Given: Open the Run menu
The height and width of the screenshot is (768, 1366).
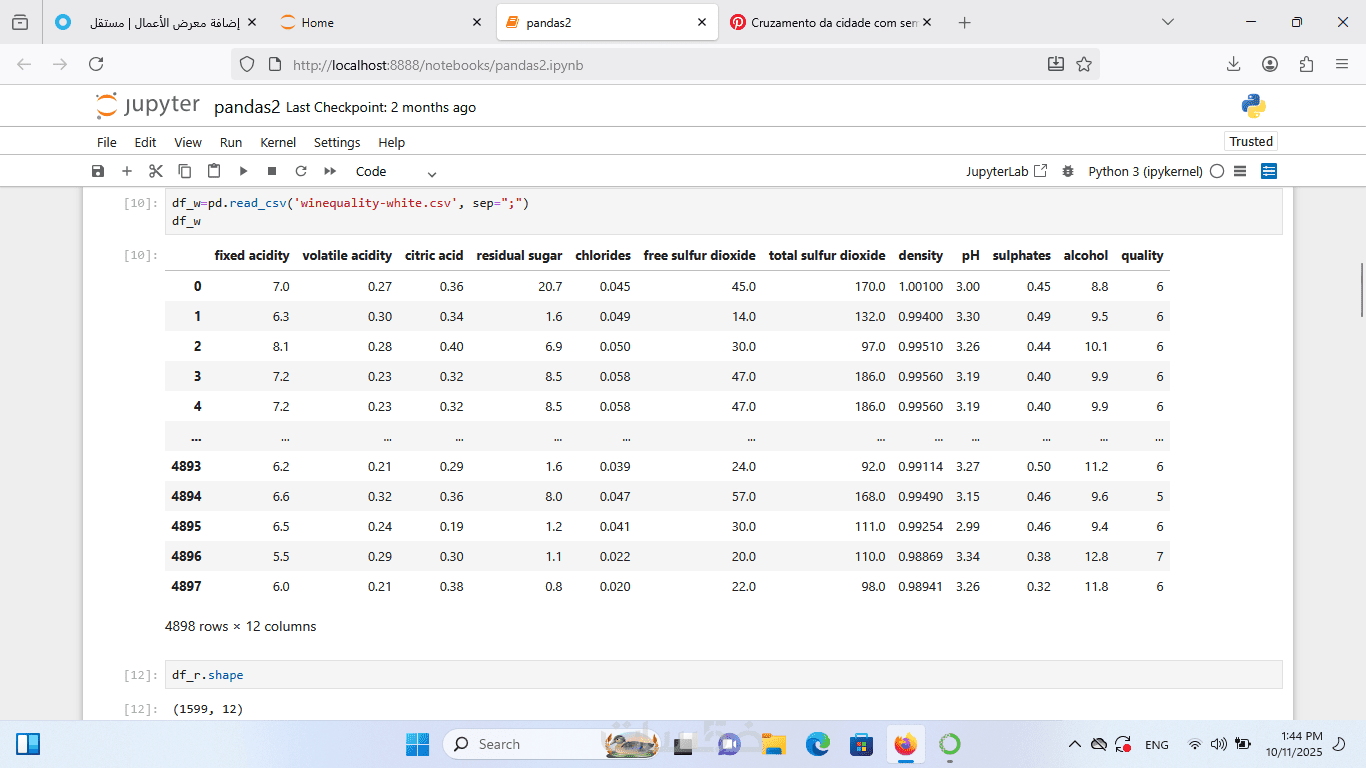Looking at the screenshot, I should (x=231, y=142).
